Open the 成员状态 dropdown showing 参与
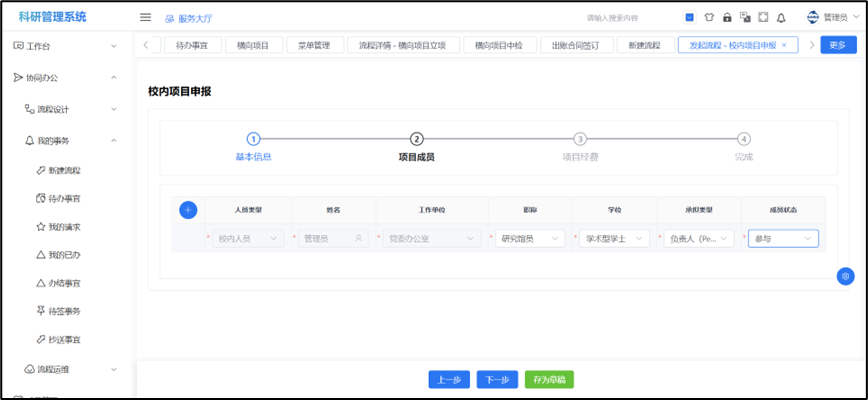Viewport: 868px width, 400px height. (x=782, y=239)
